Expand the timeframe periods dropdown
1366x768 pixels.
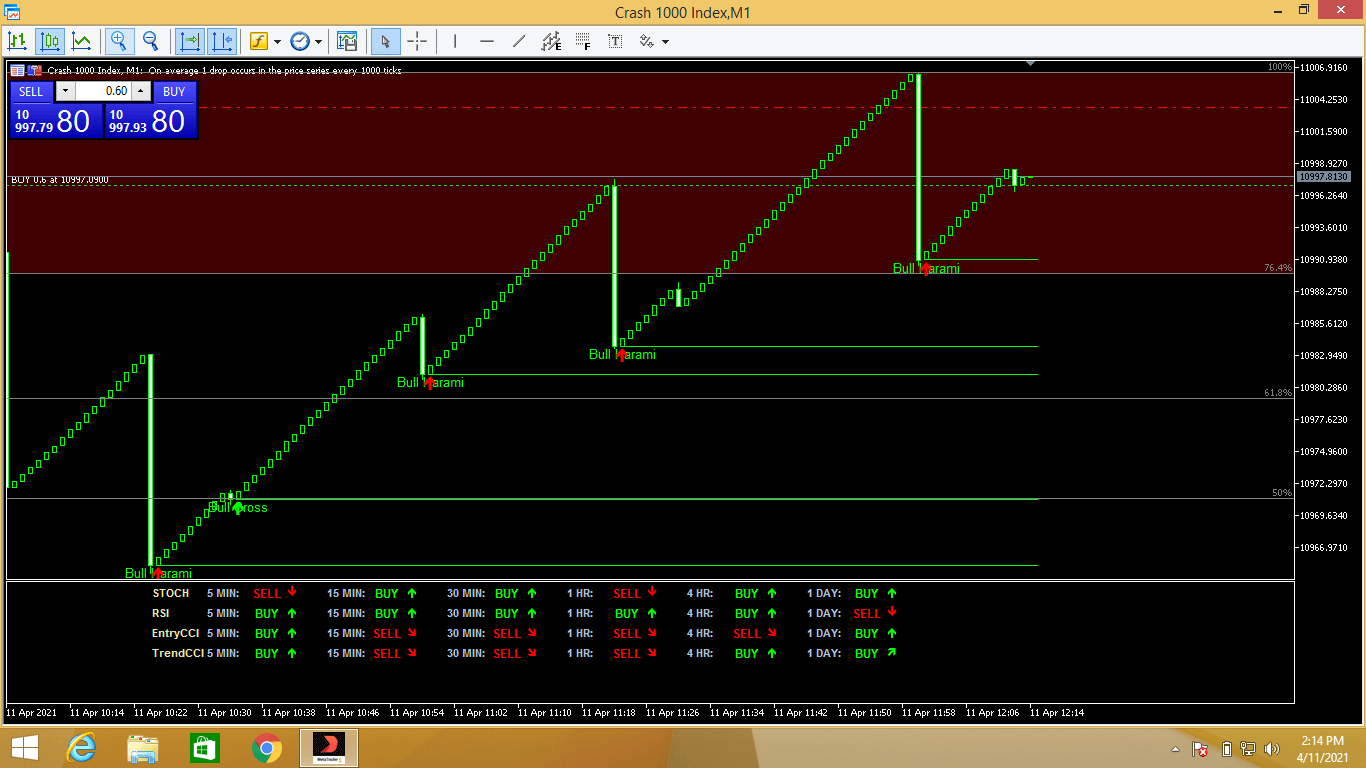coord(319,42)
